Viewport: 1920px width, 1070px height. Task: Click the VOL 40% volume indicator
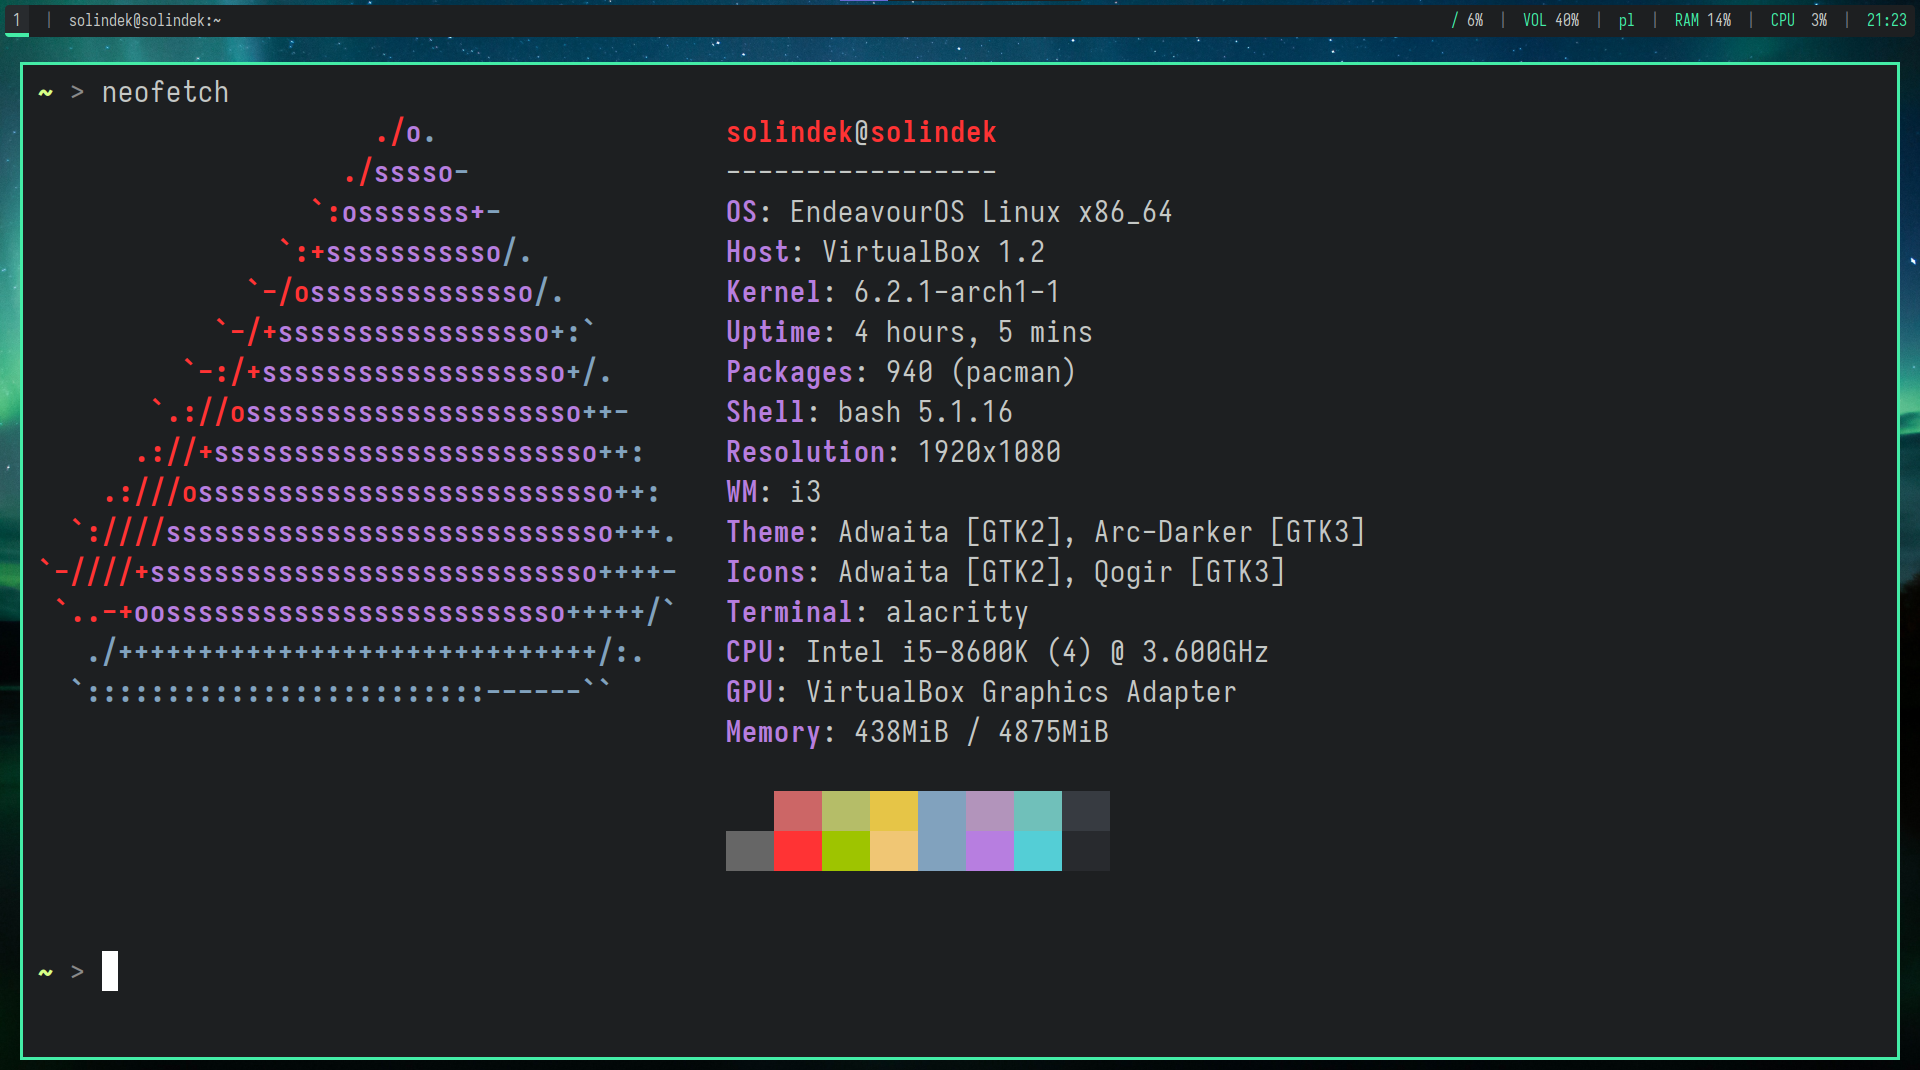tap(1551, 20)
